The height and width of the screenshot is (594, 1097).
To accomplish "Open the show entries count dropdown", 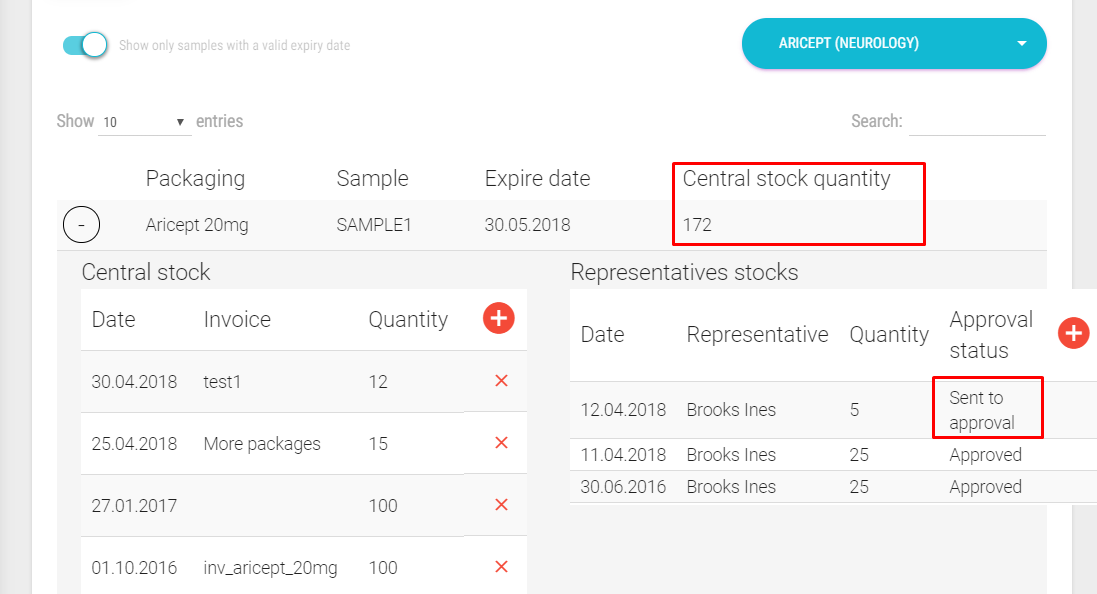I will [x=145, y=122].
